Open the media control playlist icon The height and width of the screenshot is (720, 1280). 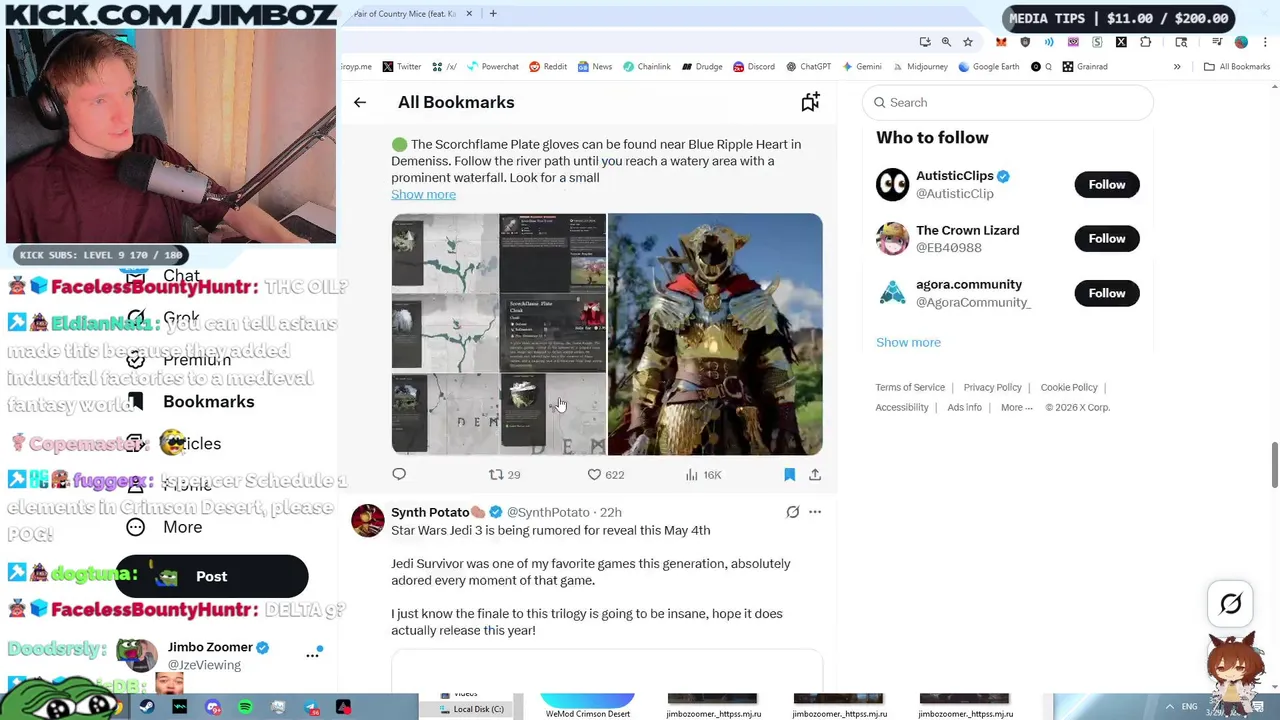pos(1217,42)
